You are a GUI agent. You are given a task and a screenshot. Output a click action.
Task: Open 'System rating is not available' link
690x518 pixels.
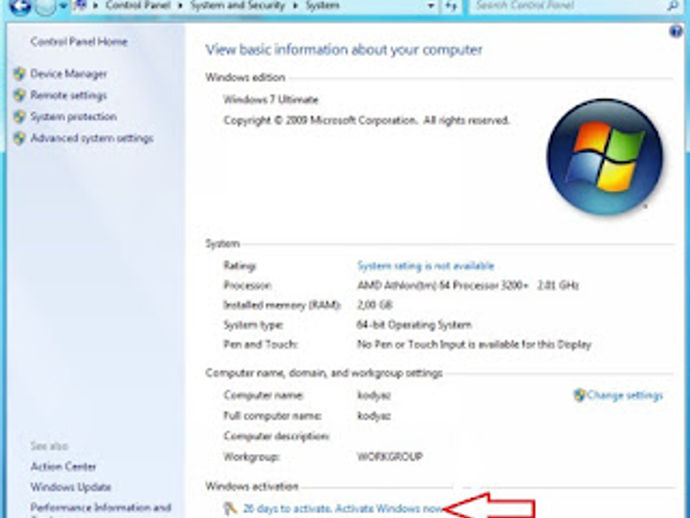point(426,266)
